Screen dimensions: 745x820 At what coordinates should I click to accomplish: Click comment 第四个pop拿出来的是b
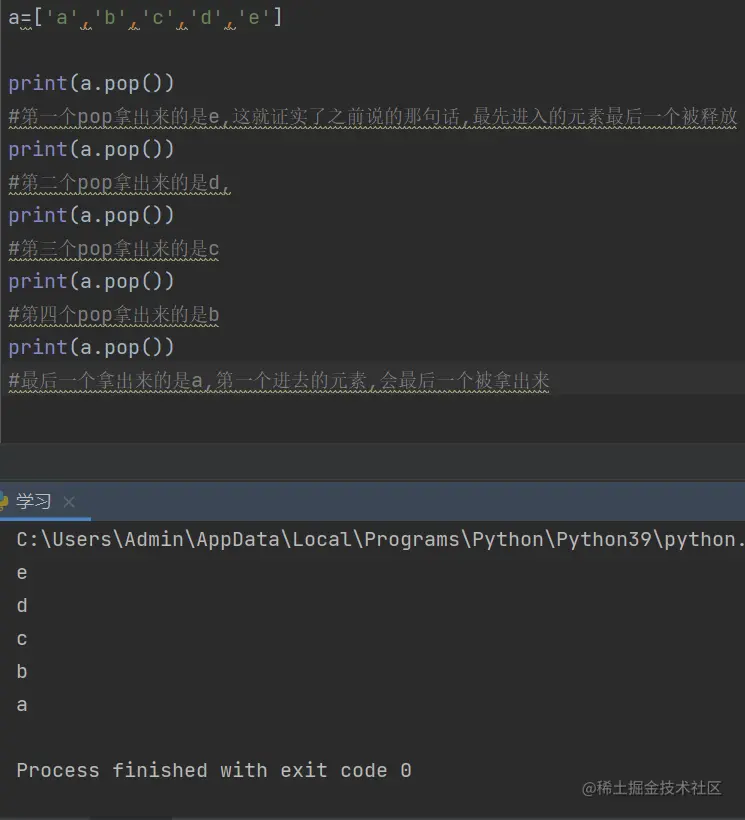[113, 314]
